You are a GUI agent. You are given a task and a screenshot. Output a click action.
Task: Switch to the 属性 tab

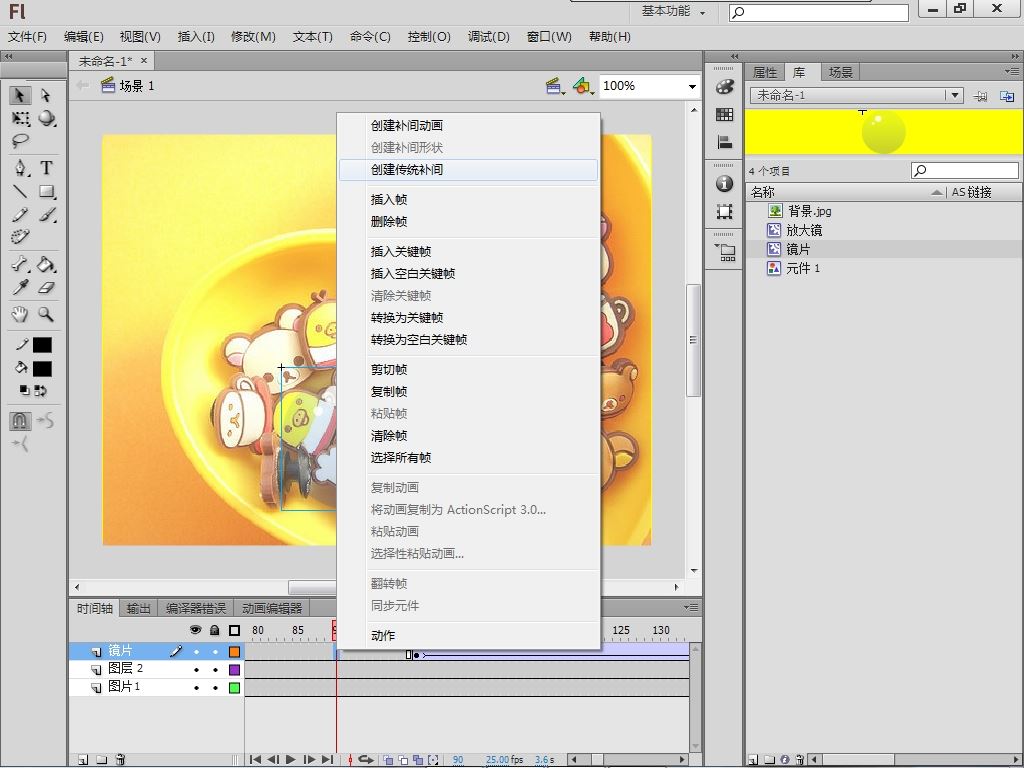[765, 72]
